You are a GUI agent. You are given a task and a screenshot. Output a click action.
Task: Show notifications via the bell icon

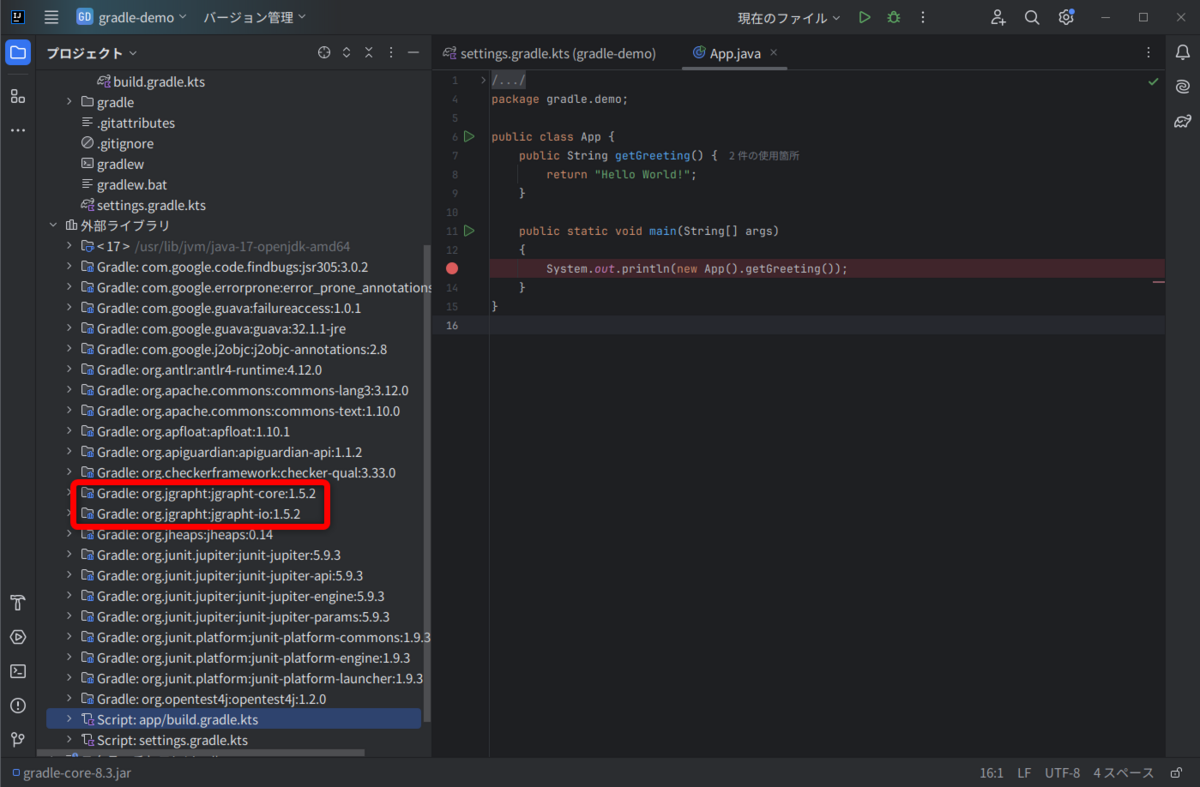(x=1184, y=52)
